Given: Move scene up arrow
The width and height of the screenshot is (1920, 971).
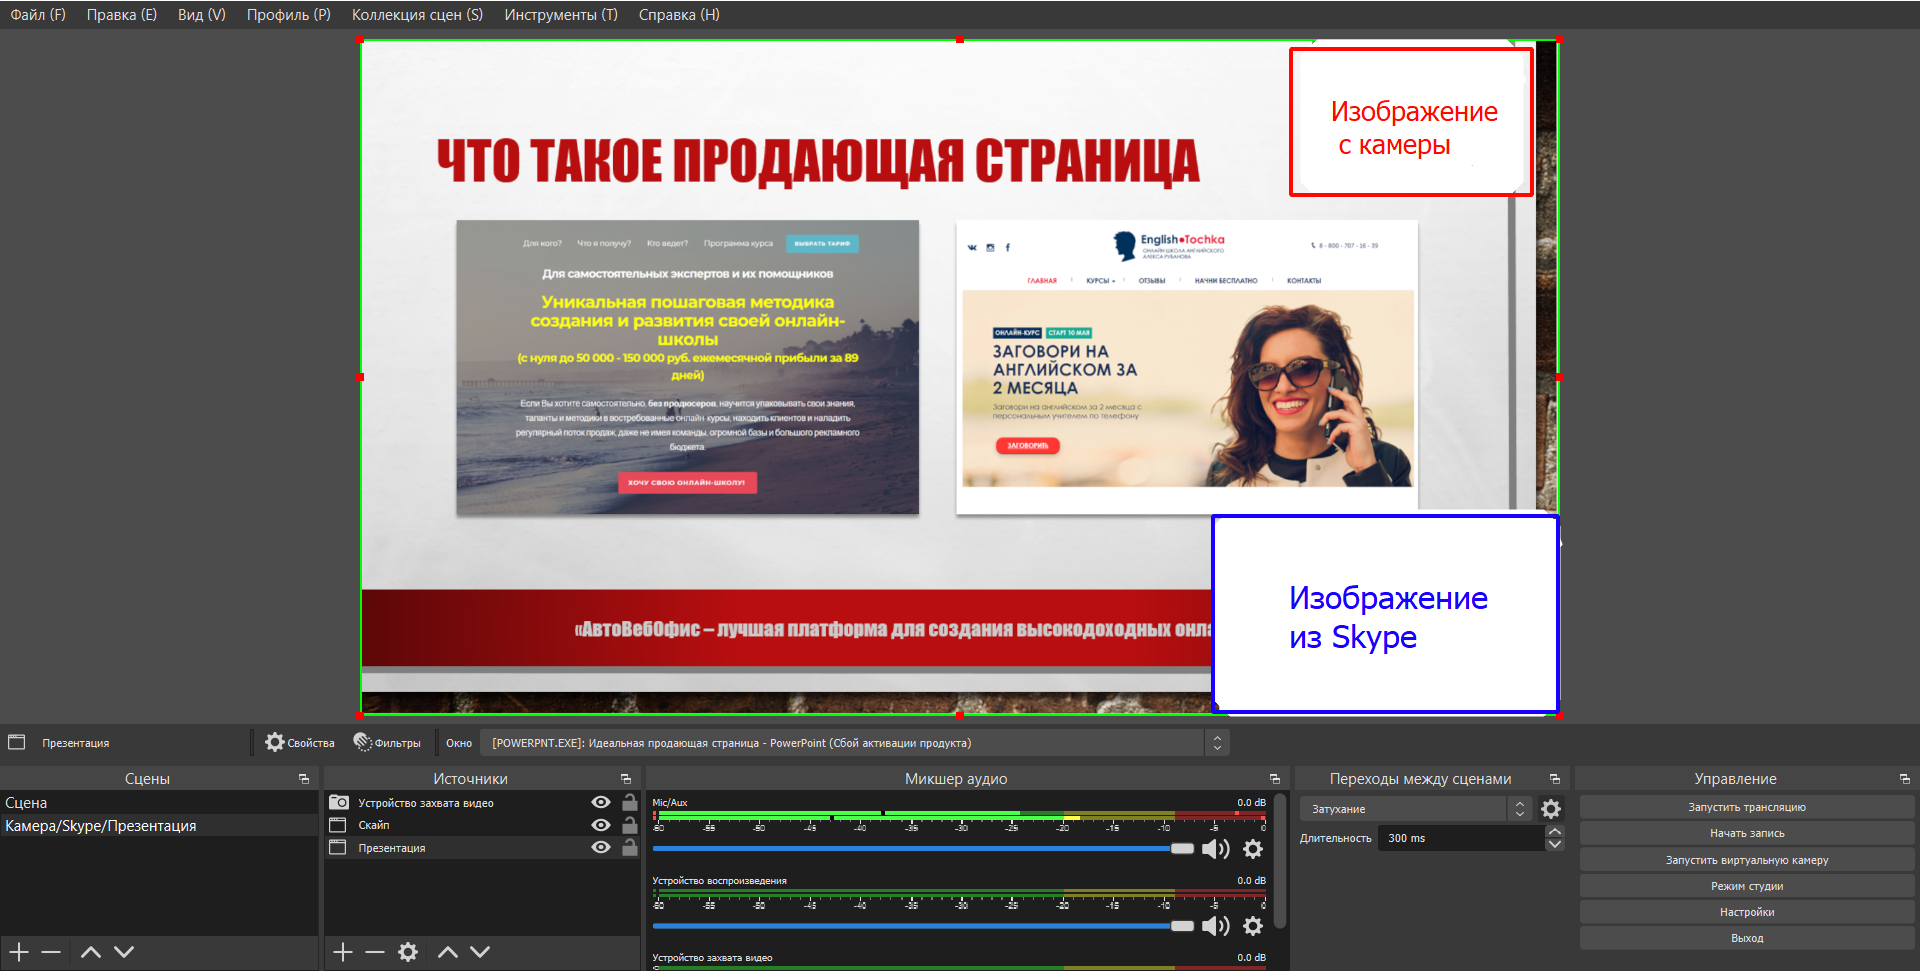Looking at the screenshot, I should point(91,952).
